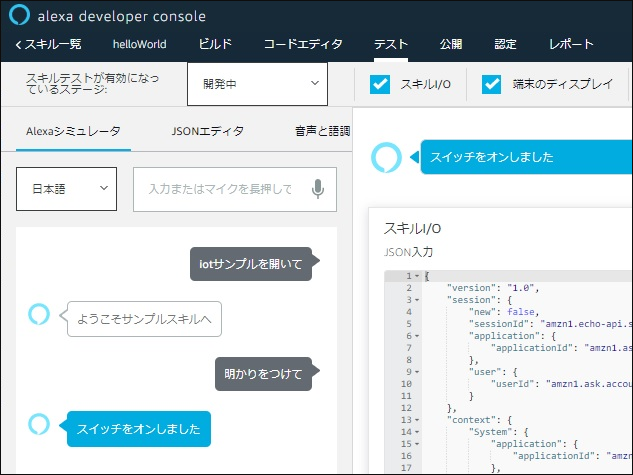
Task: Click the "applicationId" line 7 in JSON
Action: (x=561, y=348)
